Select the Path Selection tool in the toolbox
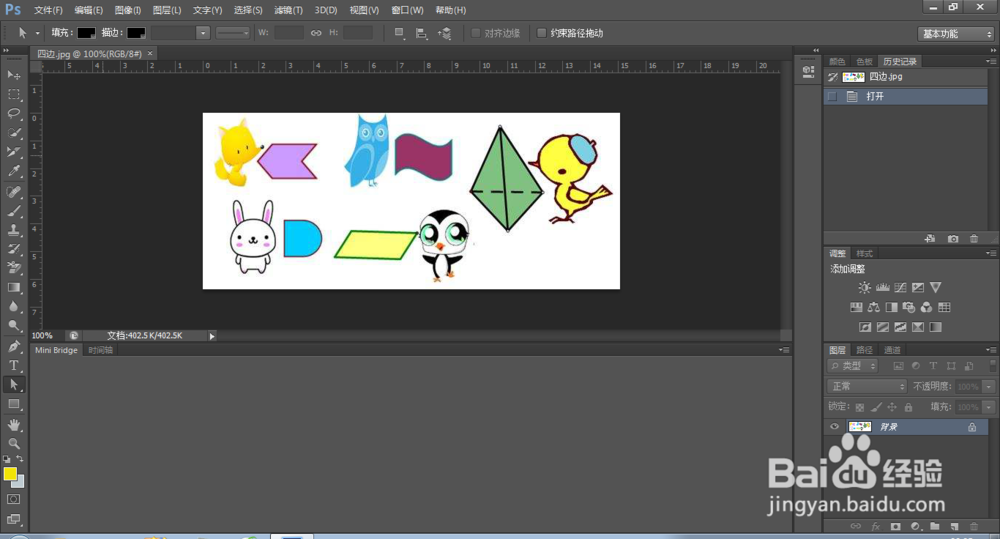This screenshot has height=539, width=1000. coord(13,385)
